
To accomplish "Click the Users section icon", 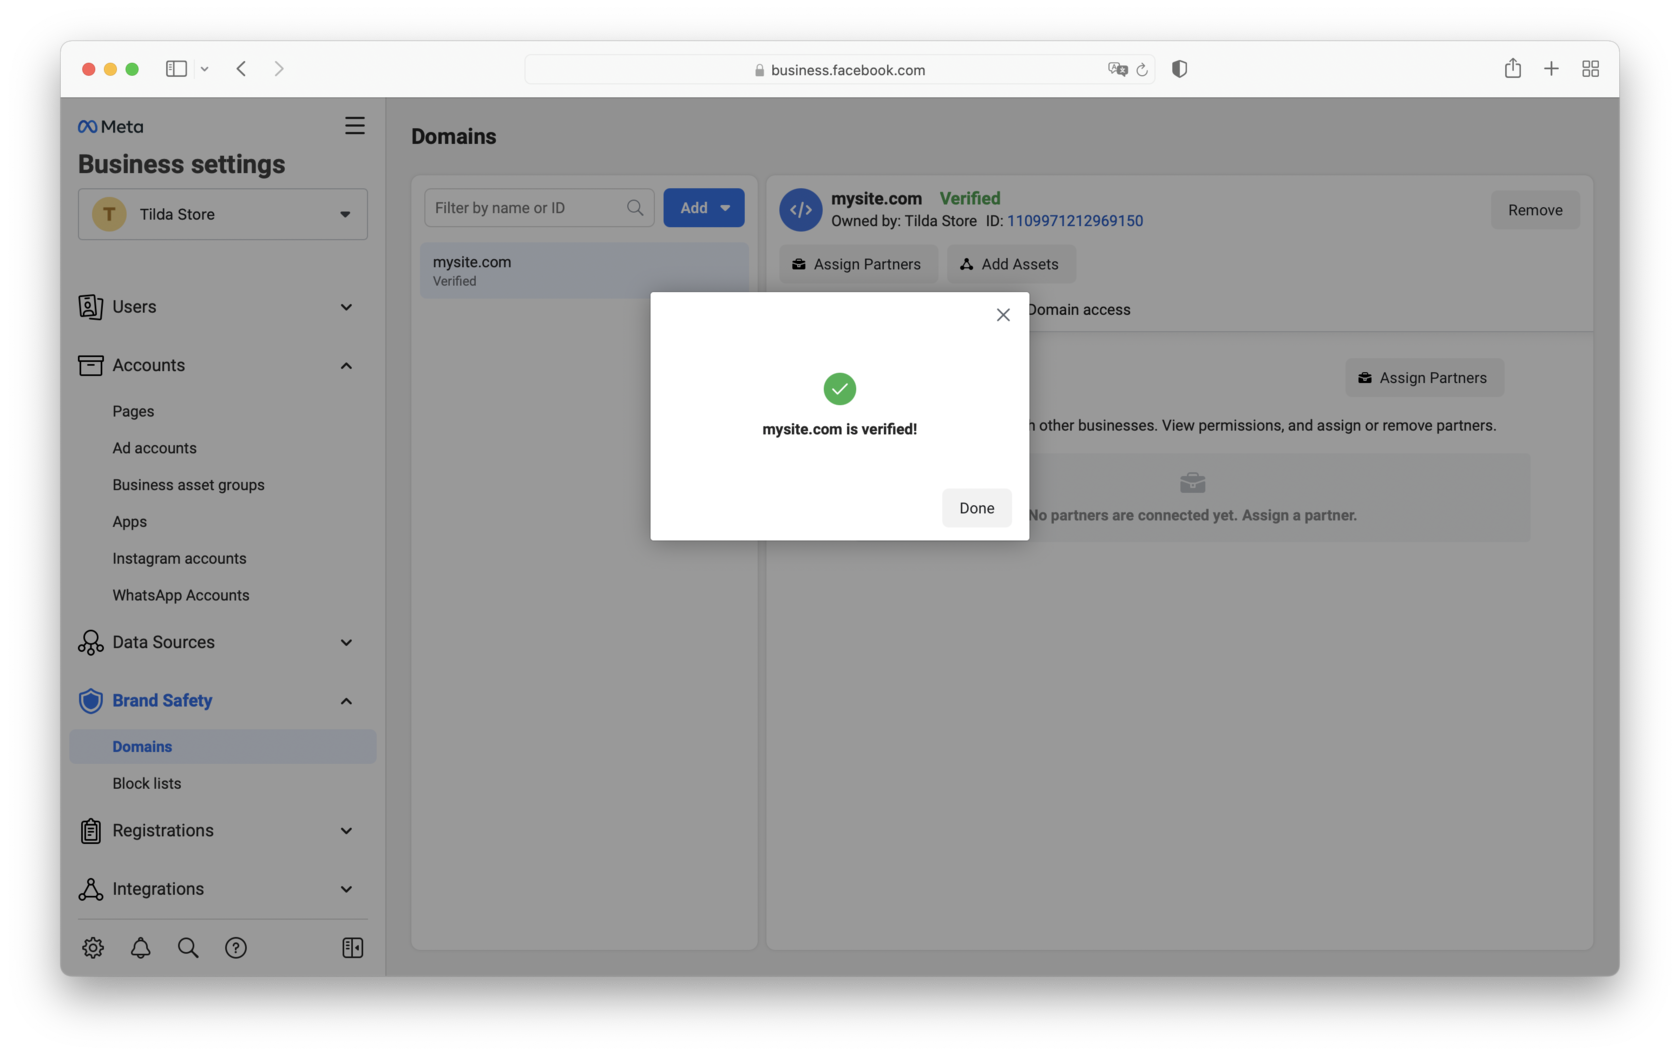I will coord(91,307).
